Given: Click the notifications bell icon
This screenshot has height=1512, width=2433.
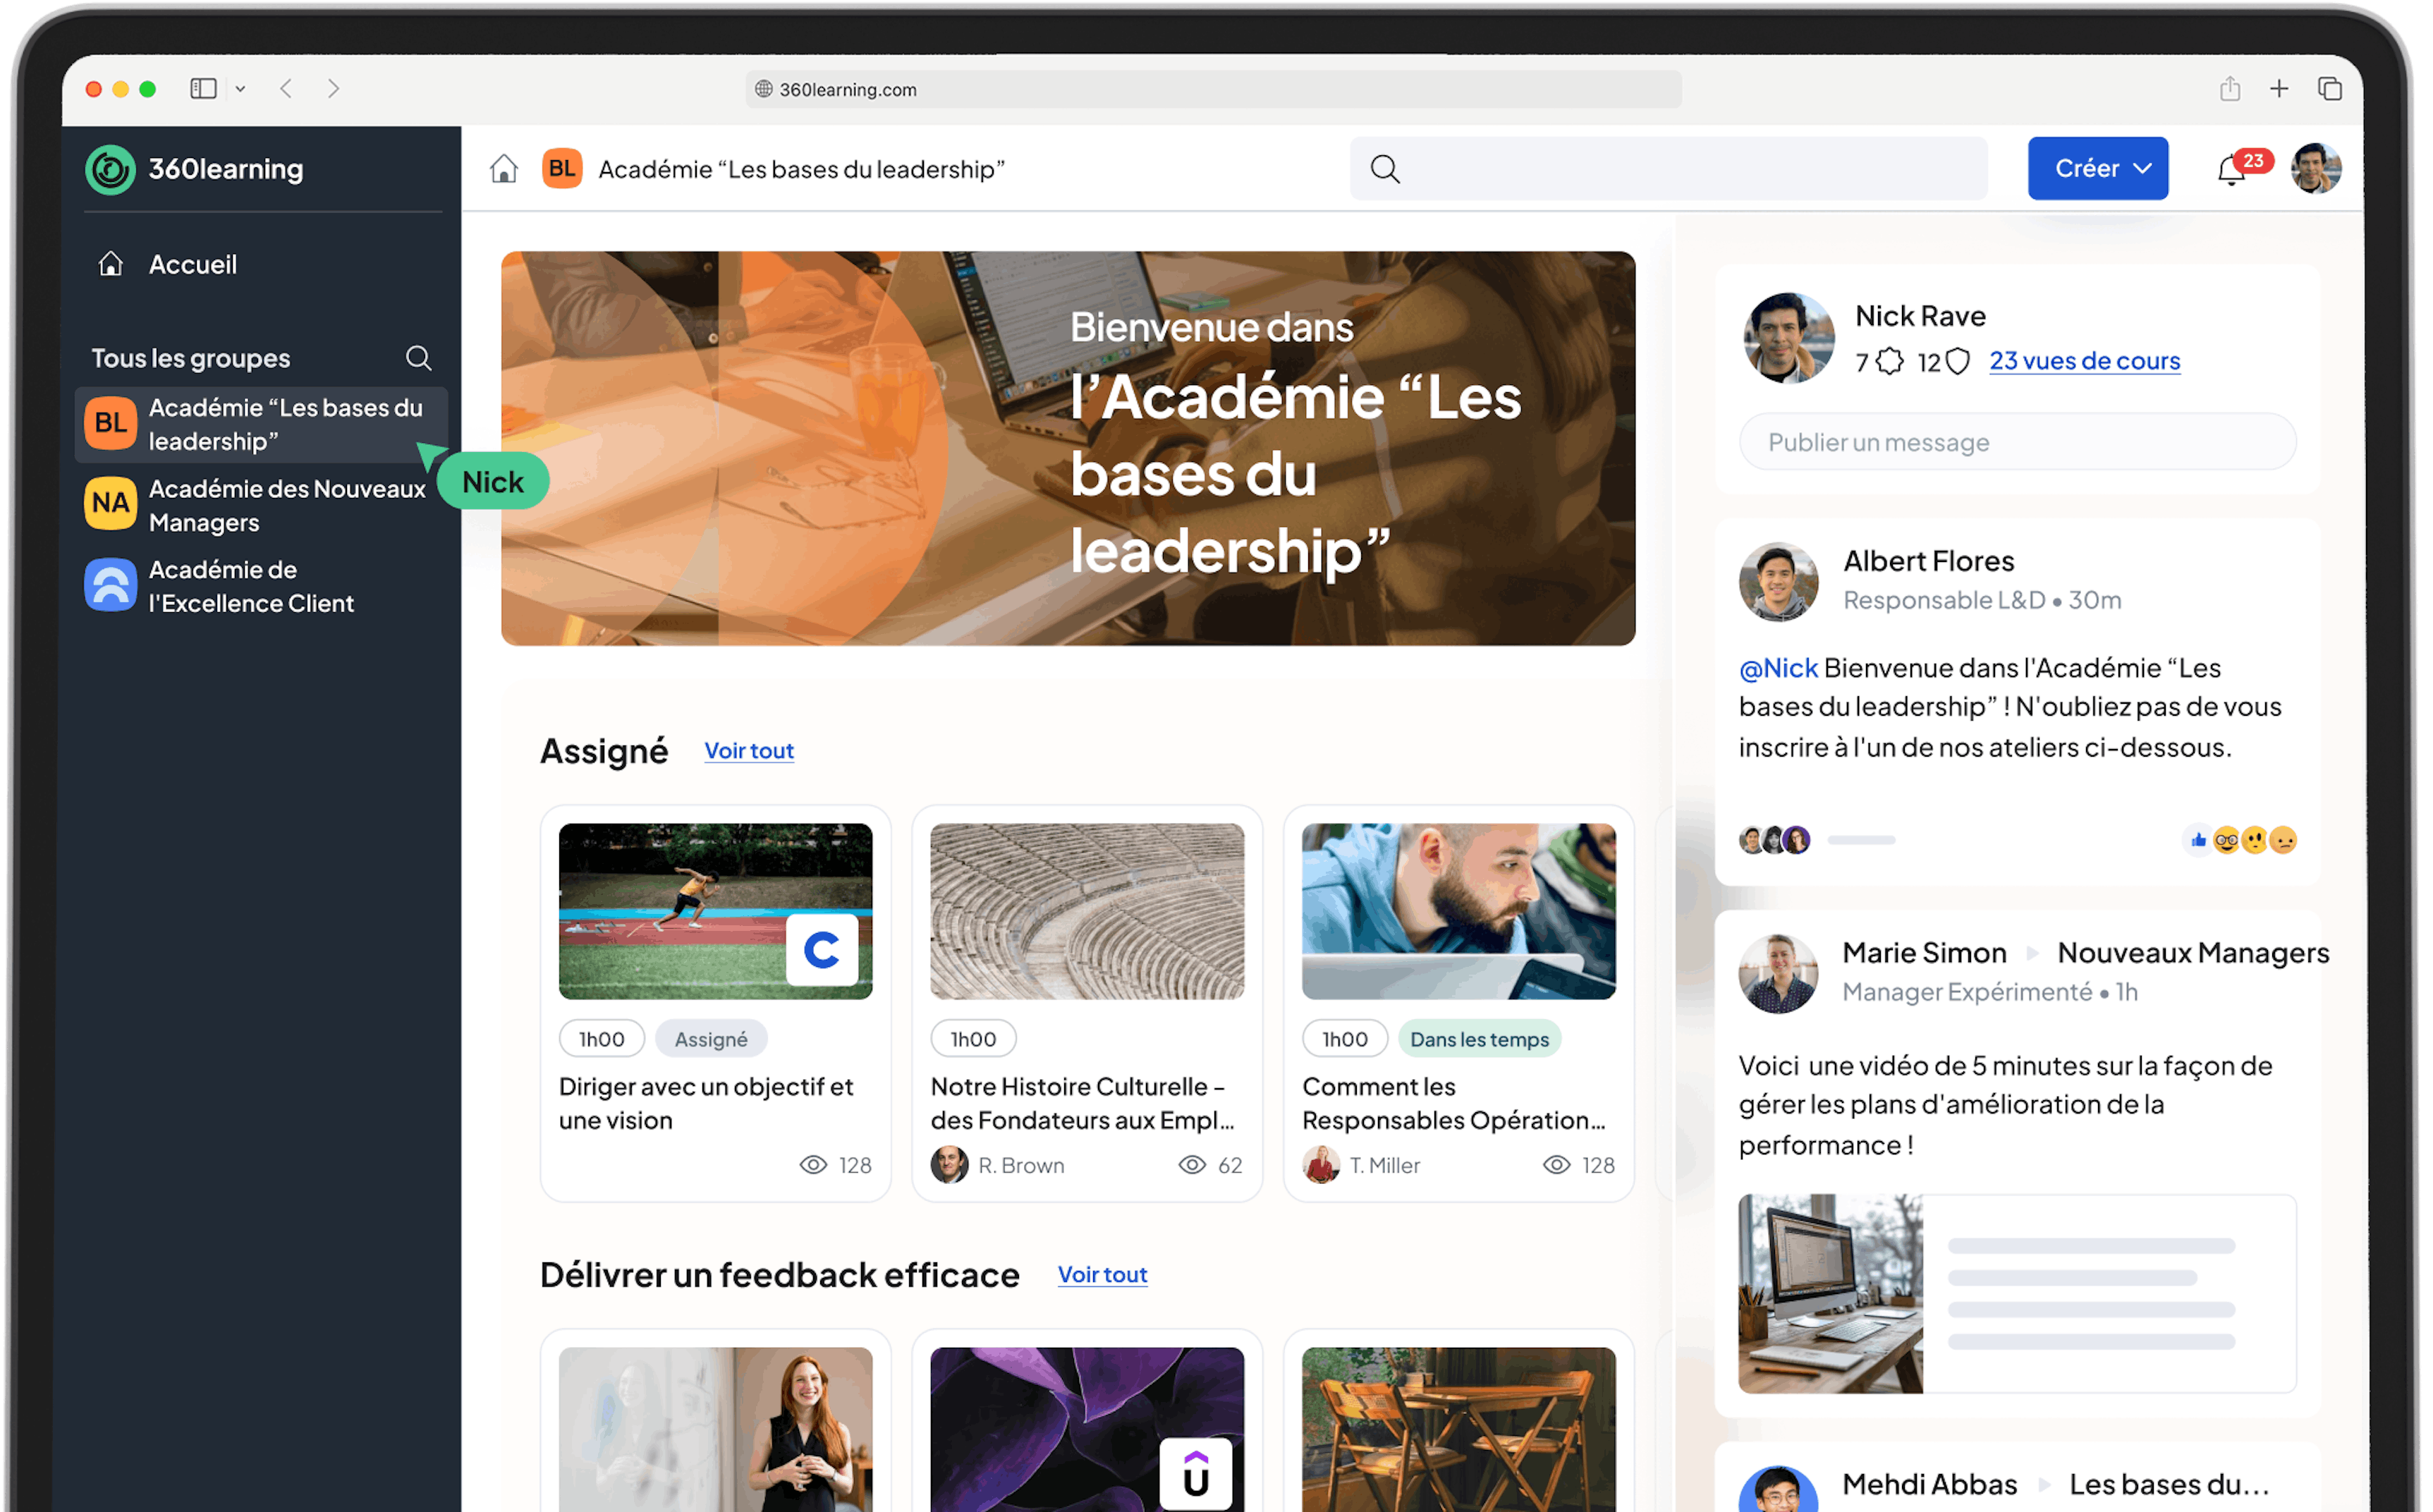Looking at the screenshot, I should coord(2230,171).
